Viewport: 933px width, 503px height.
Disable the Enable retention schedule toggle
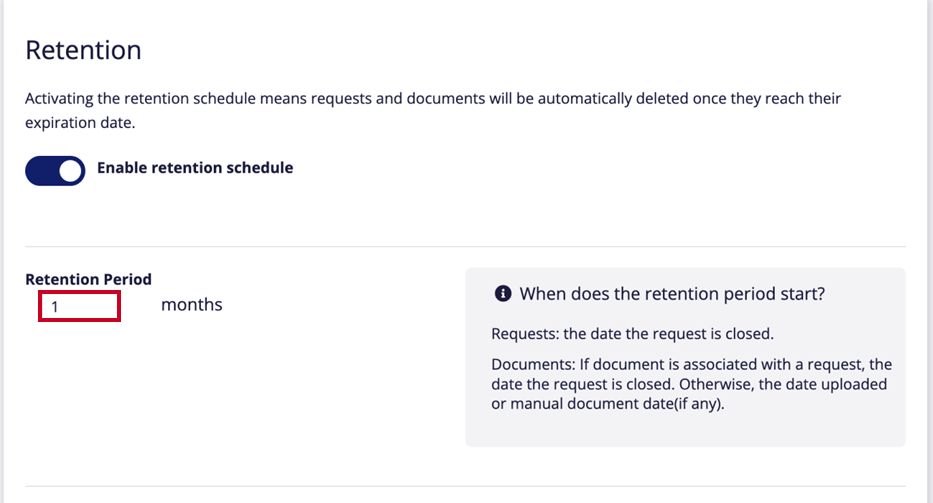click(x=55, y=171)
